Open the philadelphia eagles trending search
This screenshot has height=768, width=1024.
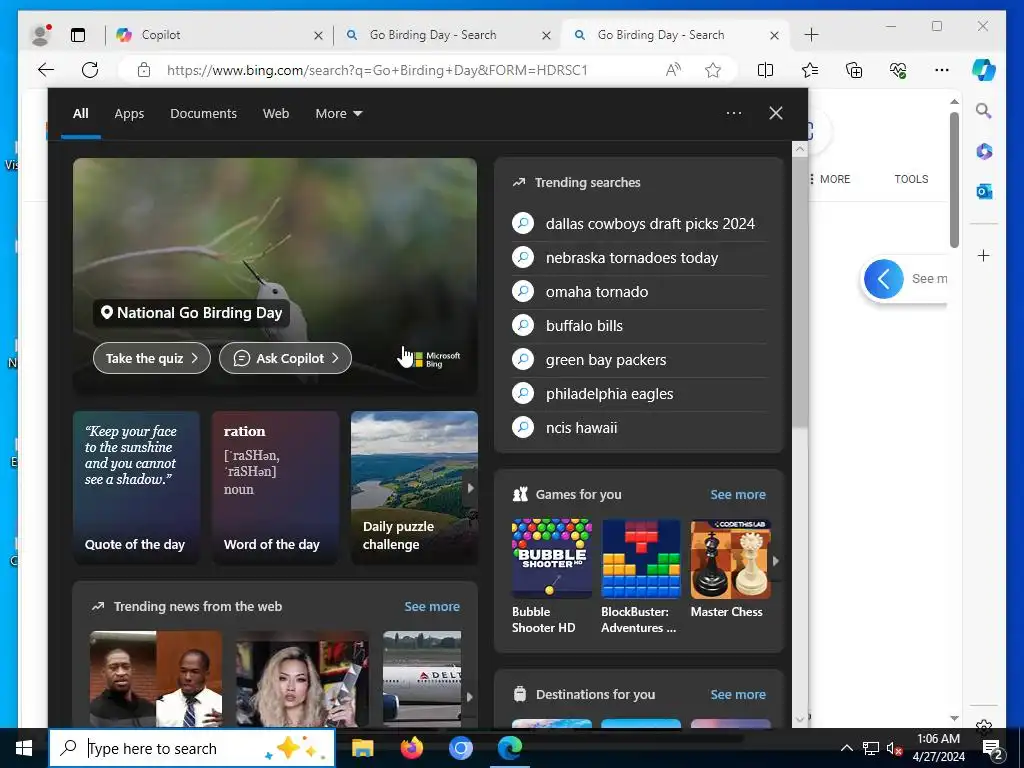pyautogui.click(x=639, y=394)
